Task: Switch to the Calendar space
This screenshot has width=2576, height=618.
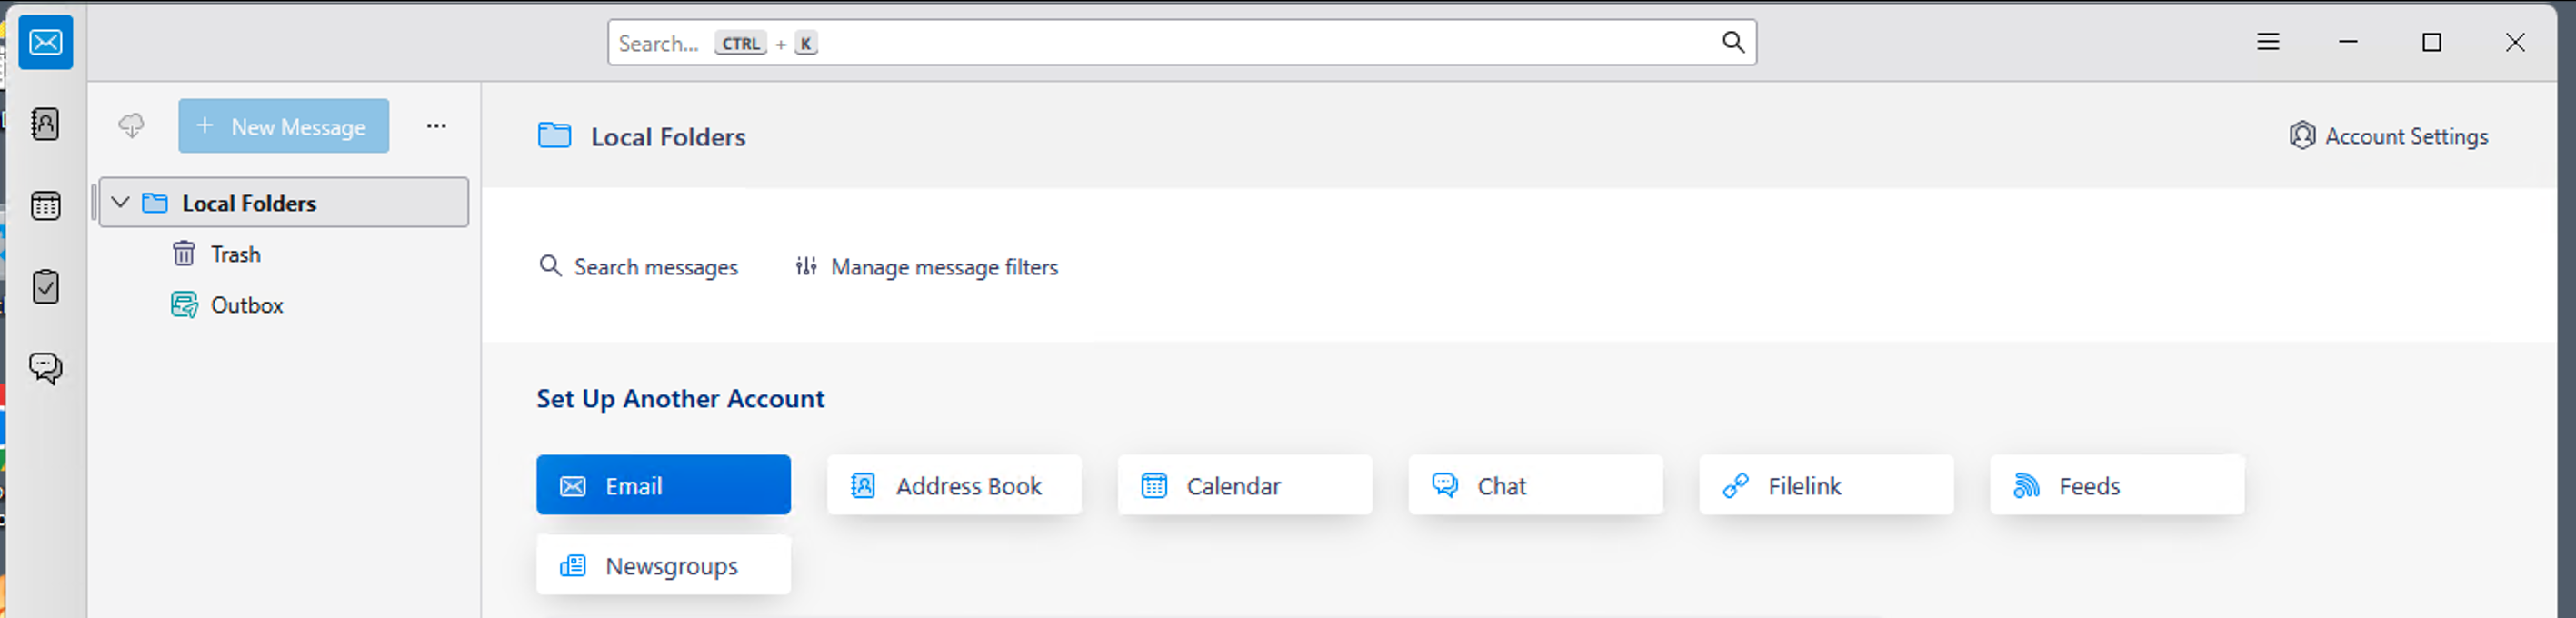Action: [46, 206]
